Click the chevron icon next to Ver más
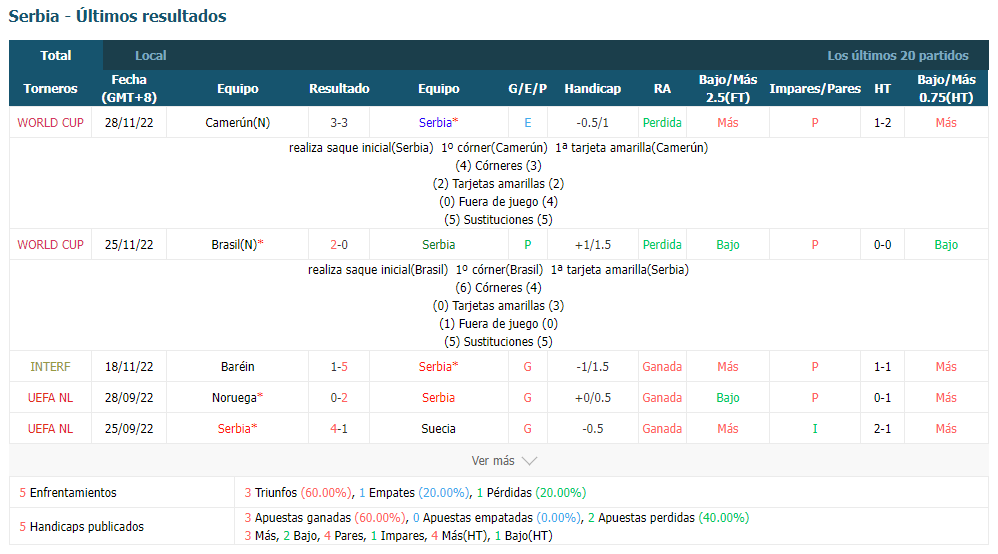998x554 pixels. (x=530, y=461)
